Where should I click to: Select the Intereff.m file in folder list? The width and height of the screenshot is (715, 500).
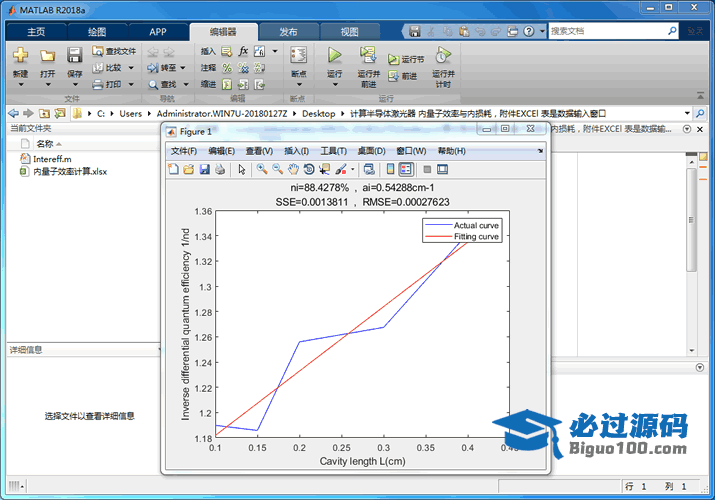[52, 159]
